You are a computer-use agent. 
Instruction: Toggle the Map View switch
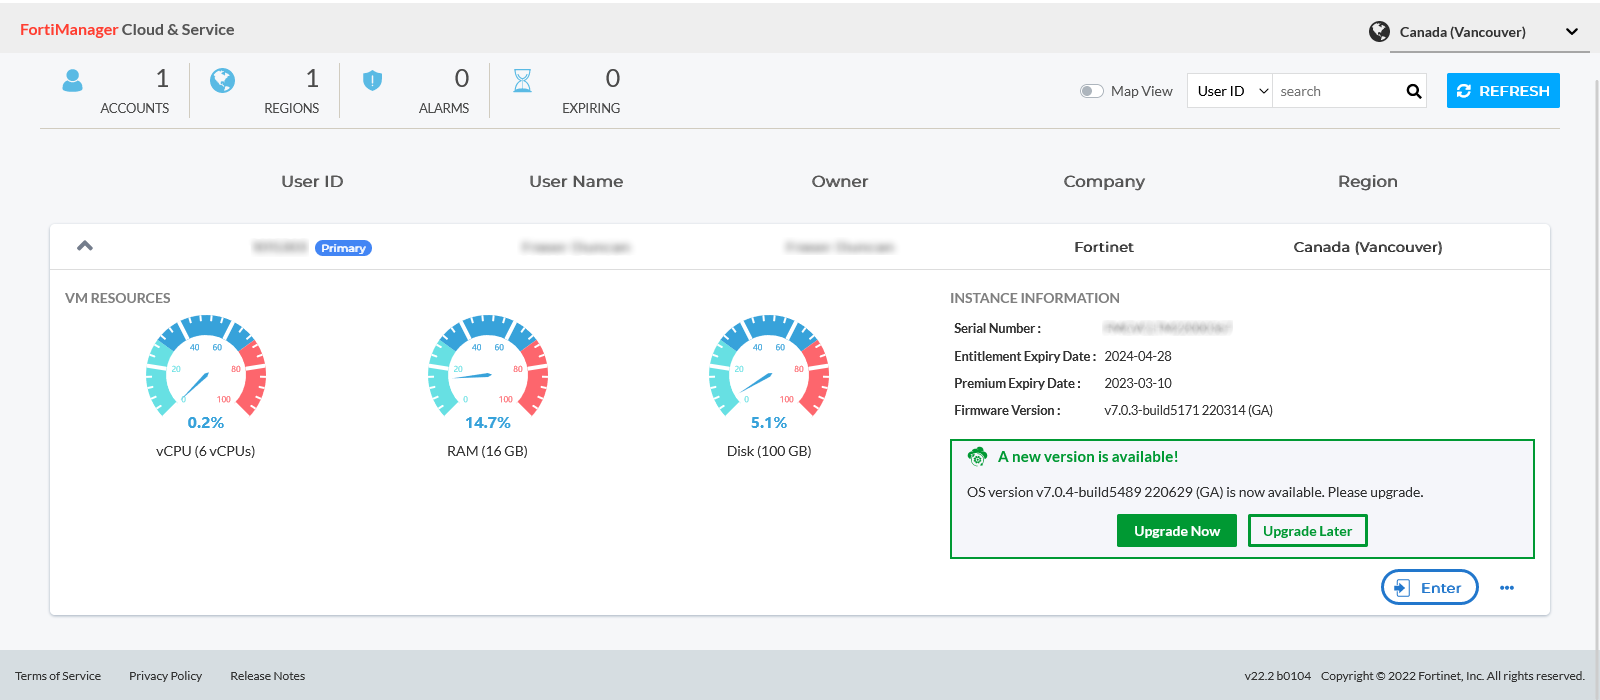[x=1091, y=91]
